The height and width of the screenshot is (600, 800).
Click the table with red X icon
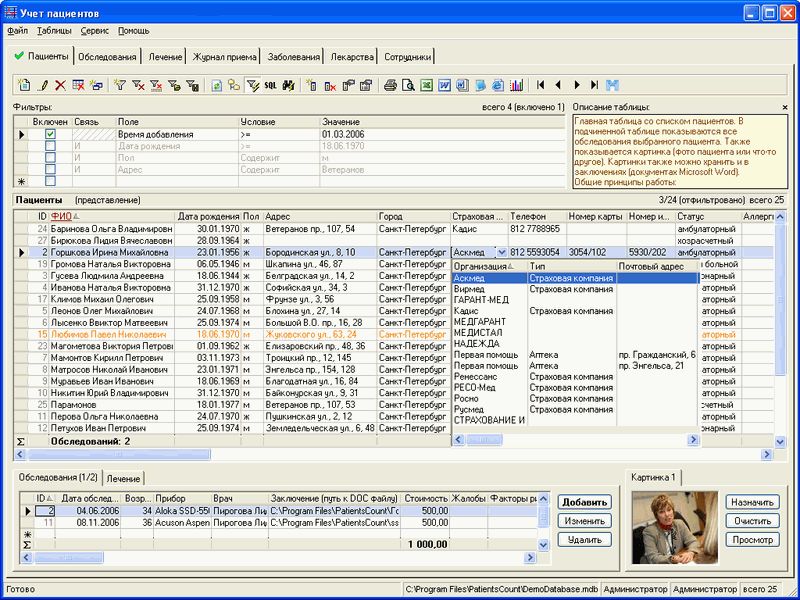click(x=78, y=85)
